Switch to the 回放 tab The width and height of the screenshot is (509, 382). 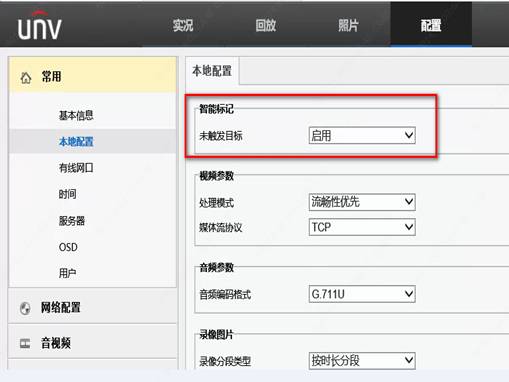(266, 25)
